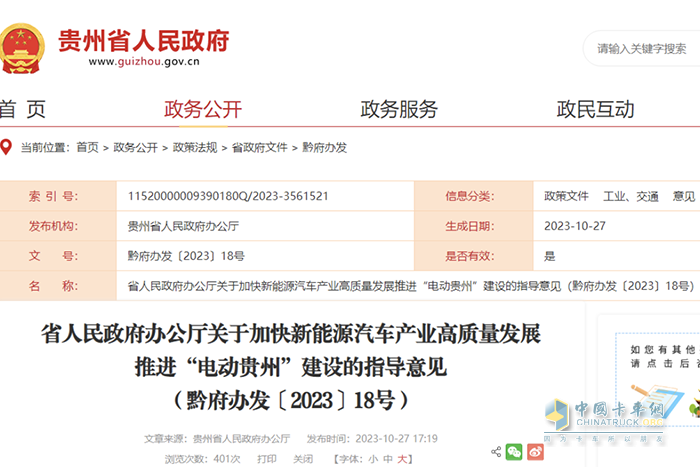Screen dimensions: 700x467
Task: Open the 政民互动 navigation tab
Action: point(595,109)
